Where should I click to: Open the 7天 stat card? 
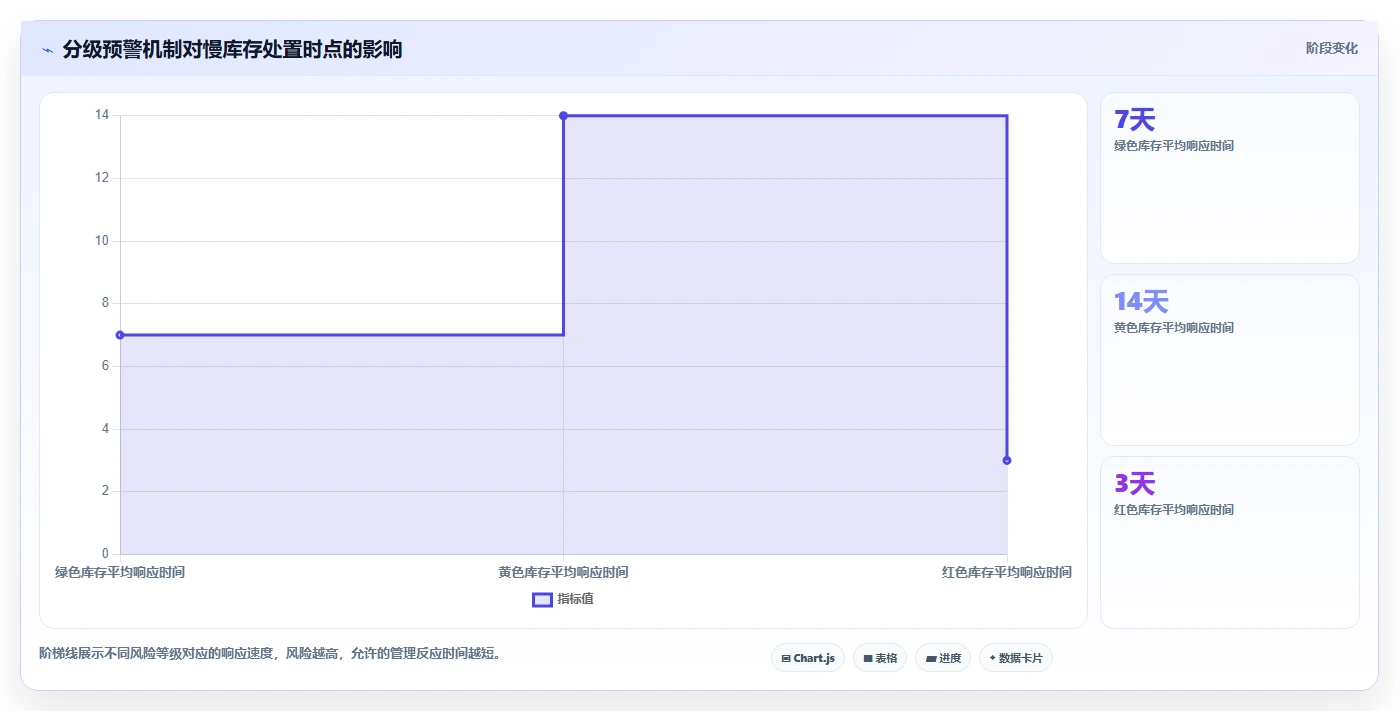(1230, 178)
